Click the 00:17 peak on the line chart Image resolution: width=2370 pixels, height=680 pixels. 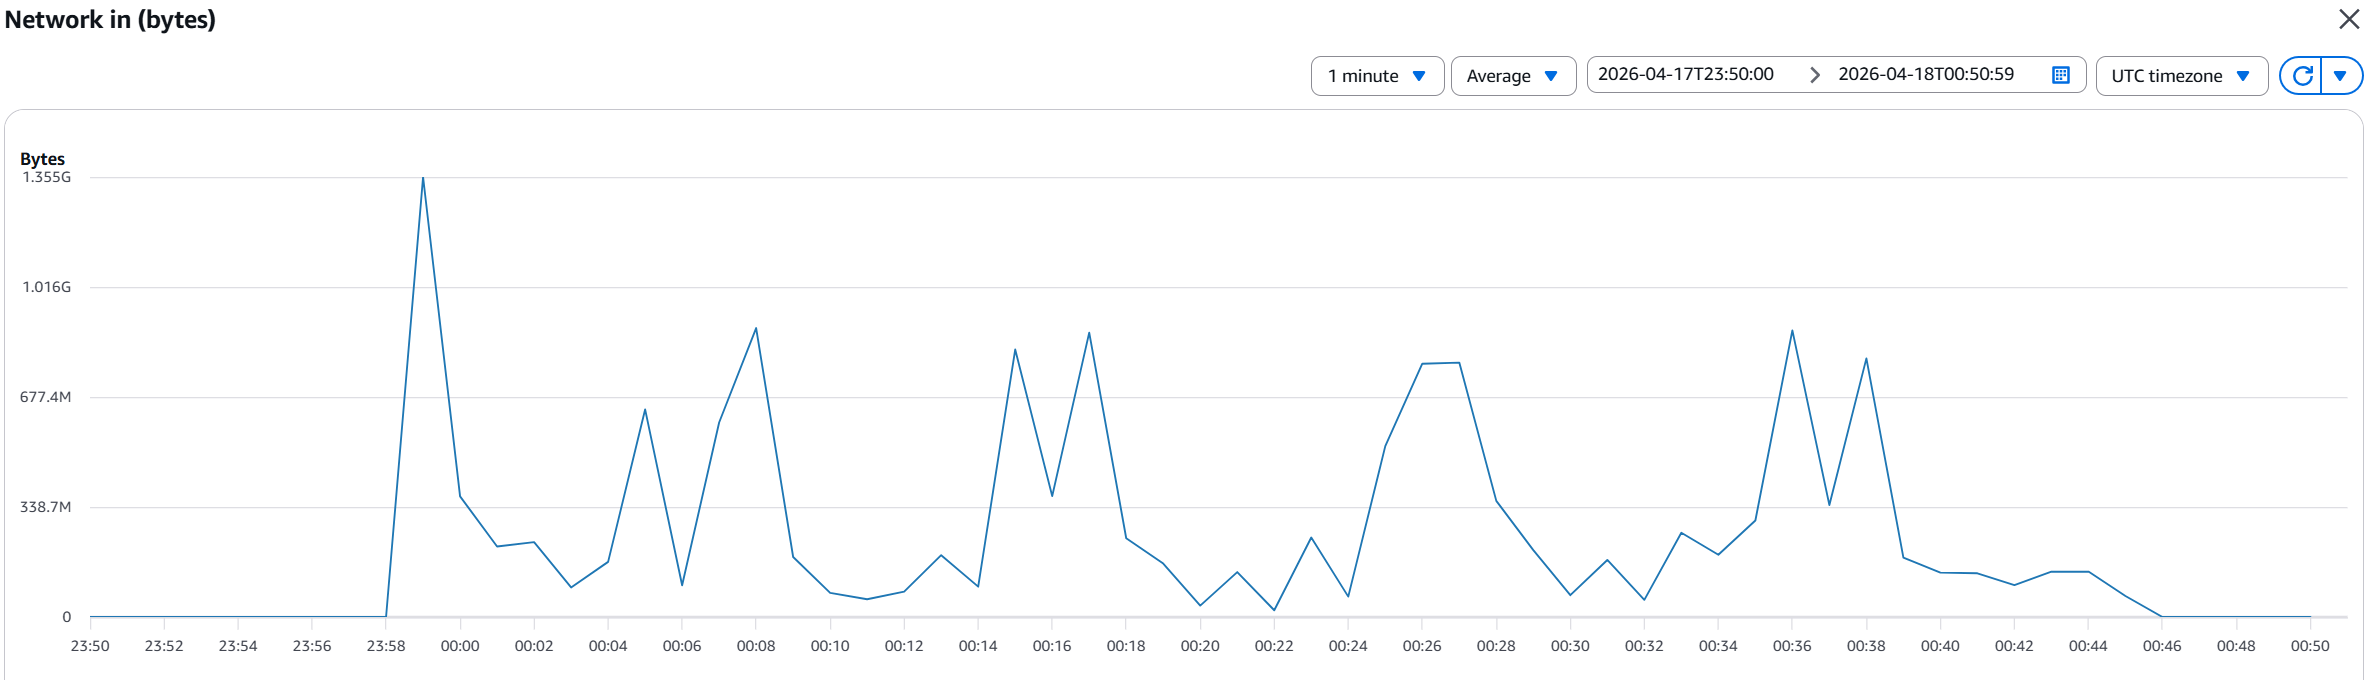pyautogui.click(x=1089, y=332)
